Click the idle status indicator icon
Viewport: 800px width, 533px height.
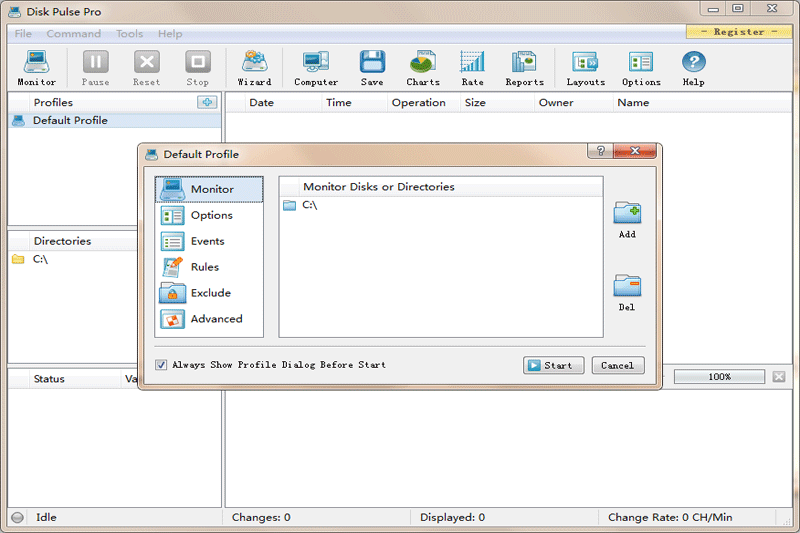(x=17, y=517)
